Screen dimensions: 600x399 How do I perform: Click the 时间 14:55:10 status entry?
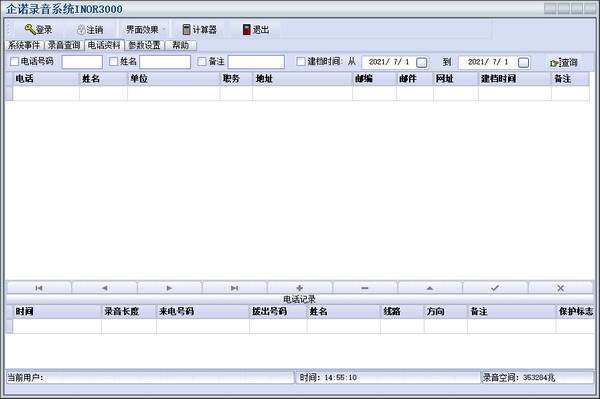(388, 378)
